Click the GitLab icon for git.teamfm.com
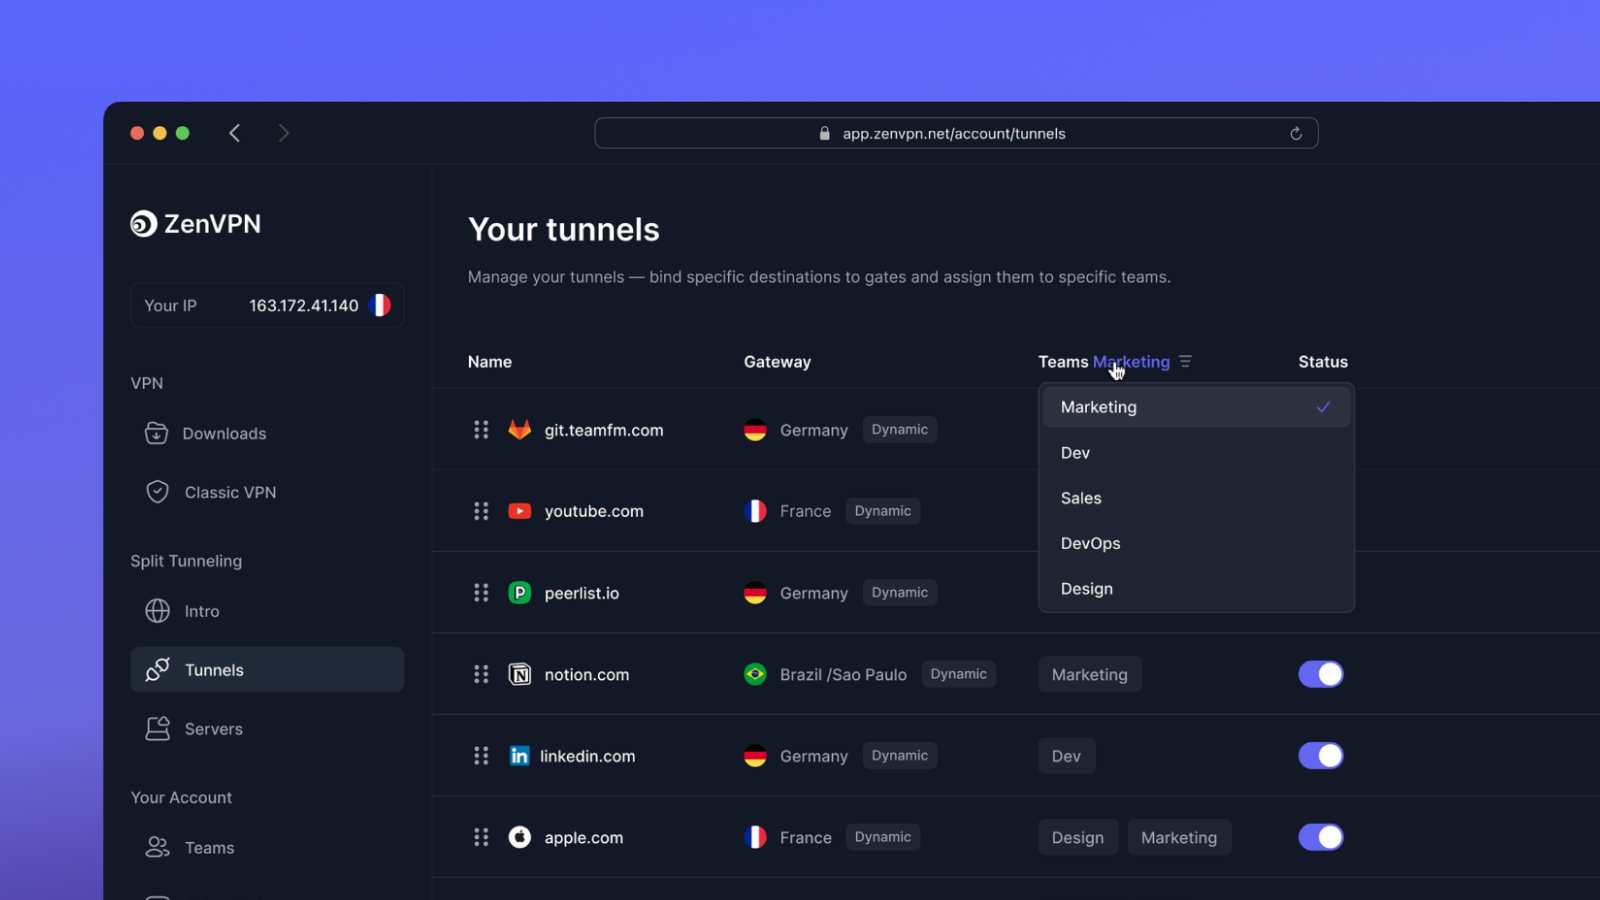This screenshot has width=1600, height=900. [520, 430]
